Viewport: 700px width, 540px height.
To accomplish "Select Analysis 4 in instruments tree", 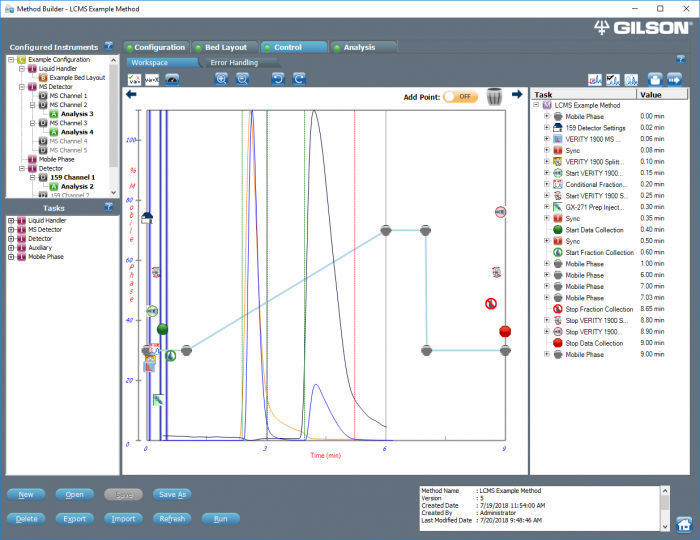I will click(x=77, y=132).
